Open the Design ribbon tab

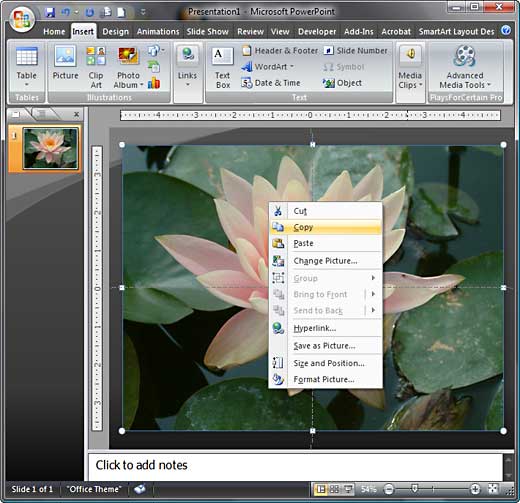click(x=115, y=32)
